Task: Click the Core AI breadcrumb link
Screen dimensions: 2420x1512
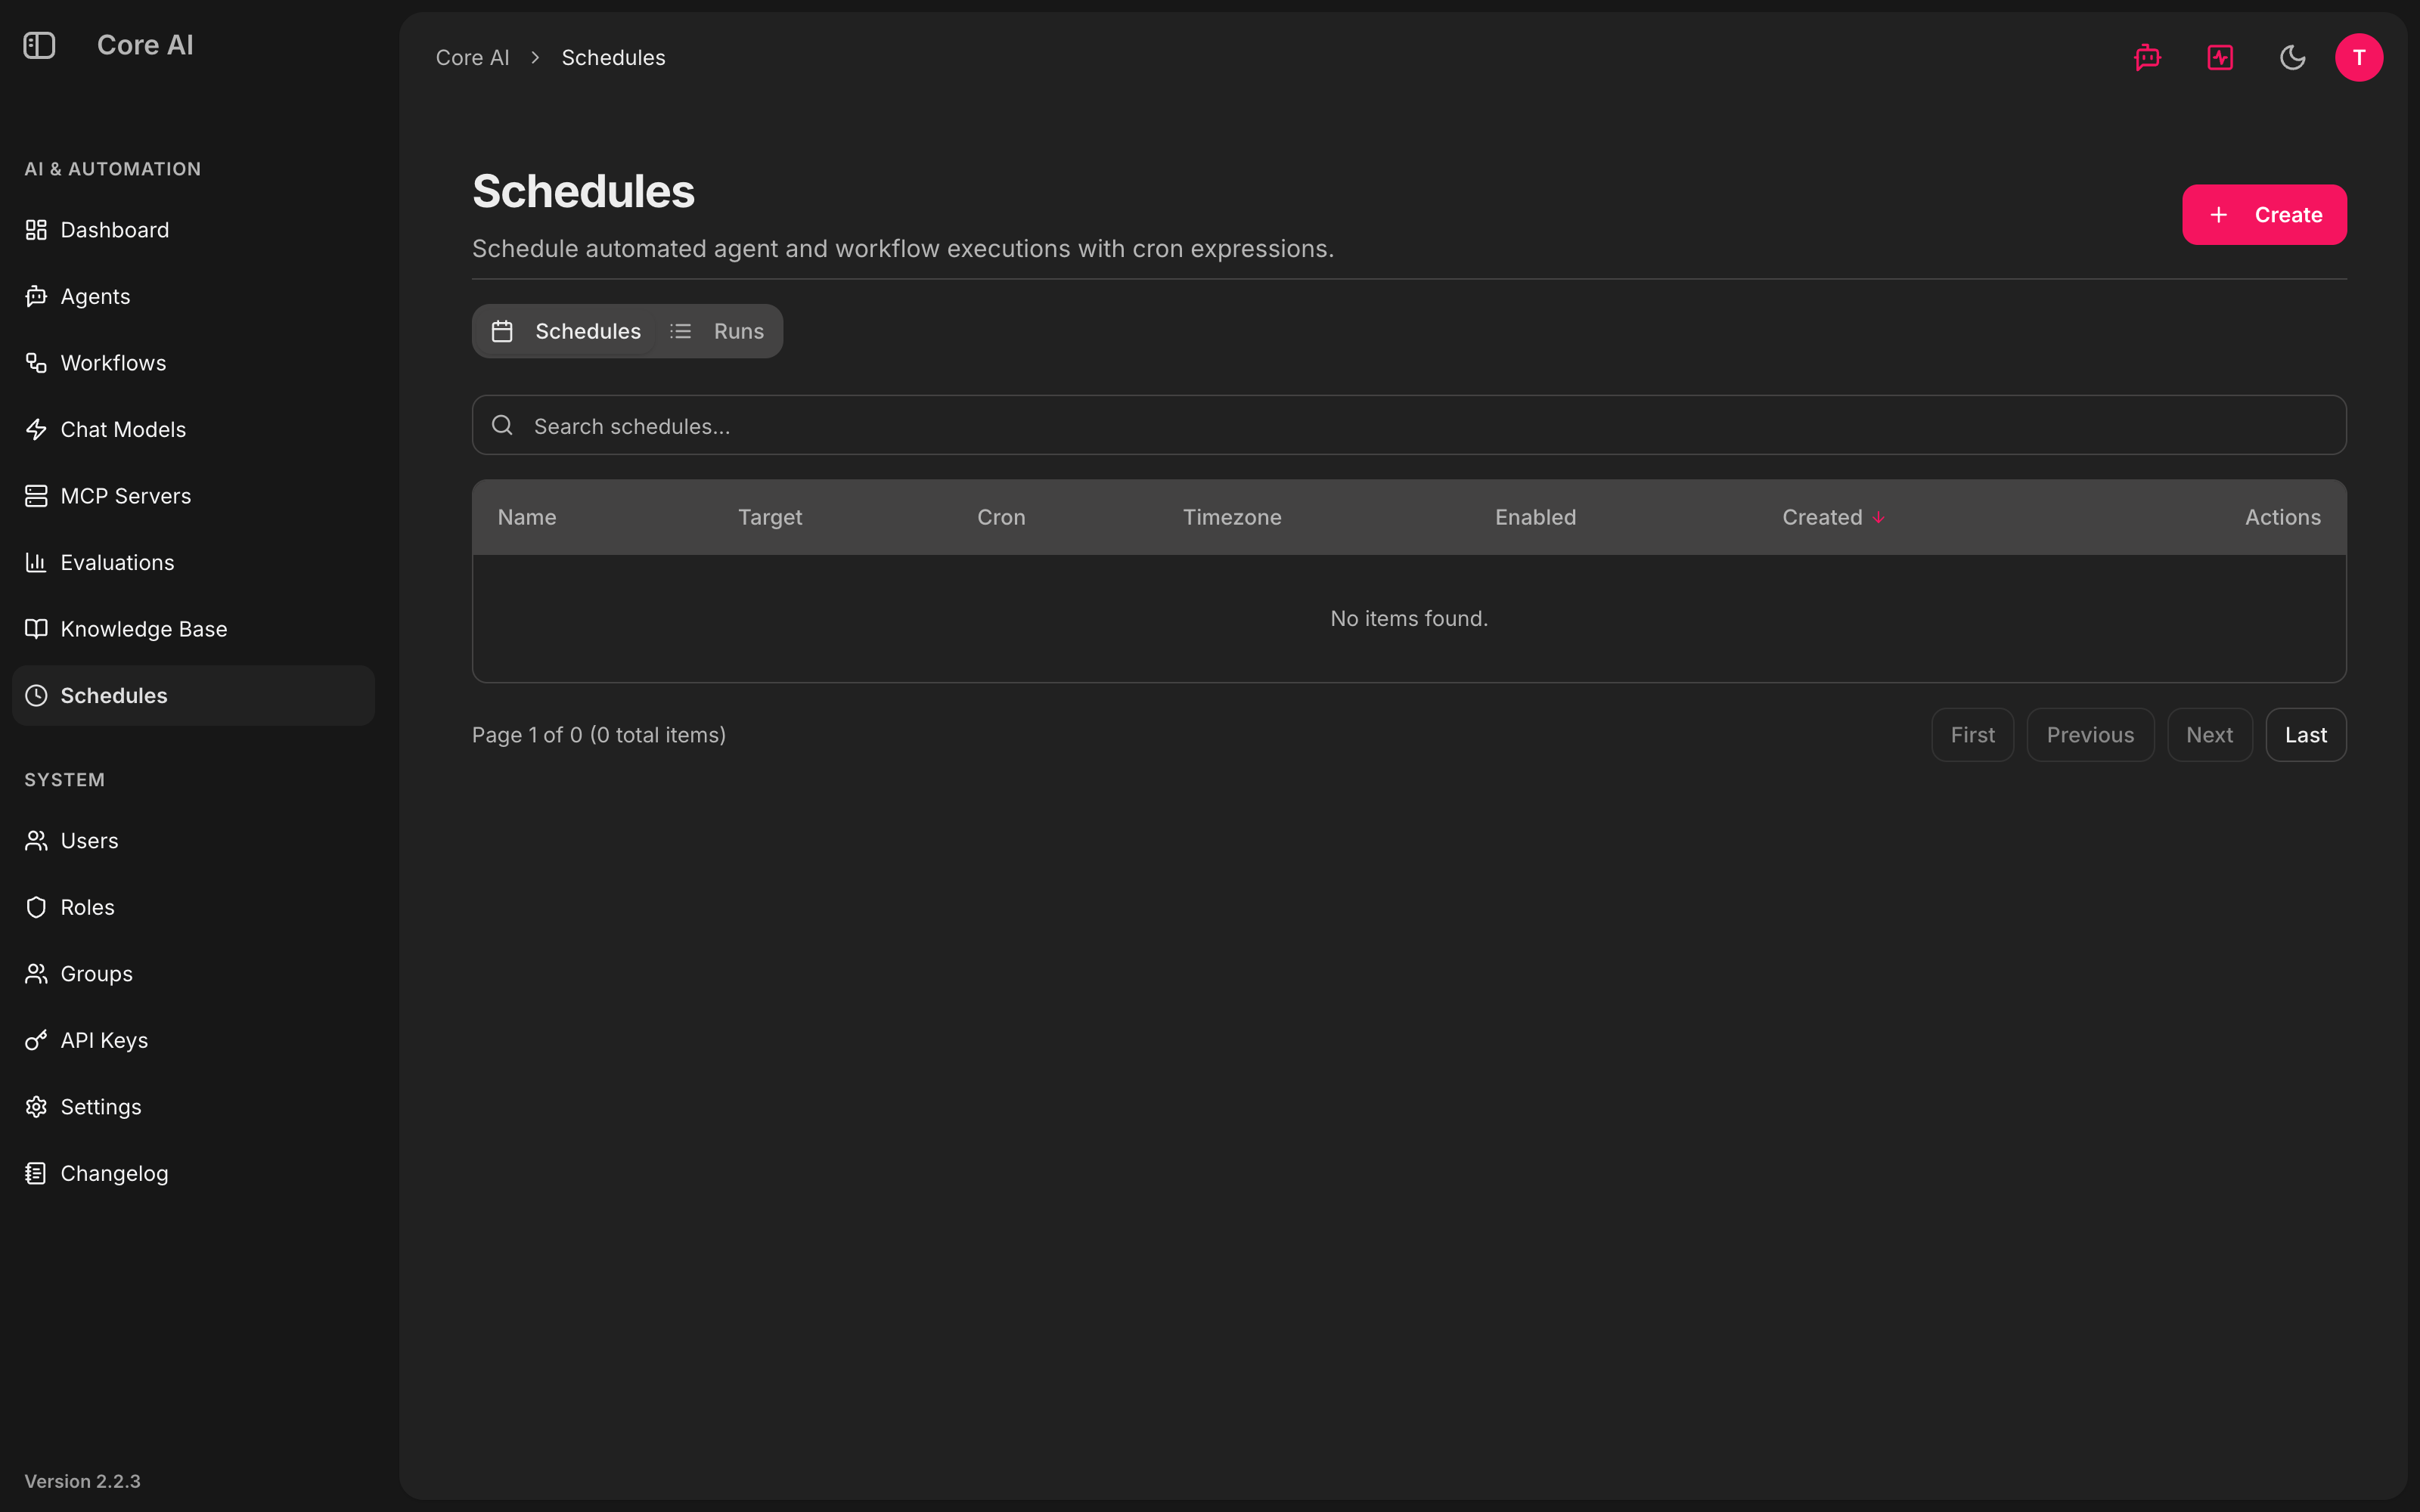Action: tap(472, 58)
